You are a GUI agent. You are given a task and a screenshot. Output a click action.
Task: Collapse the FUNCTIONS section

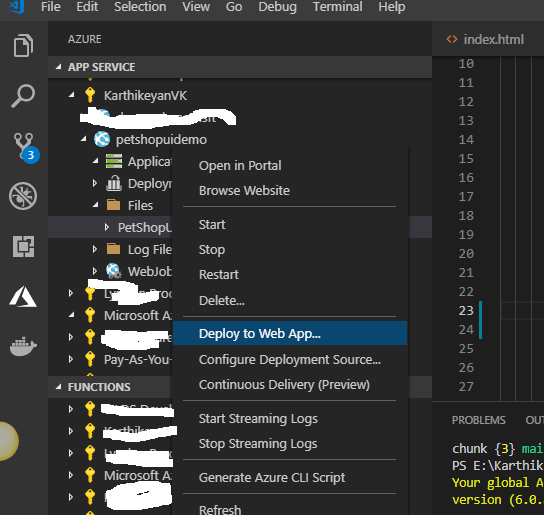tap(59, 387)
